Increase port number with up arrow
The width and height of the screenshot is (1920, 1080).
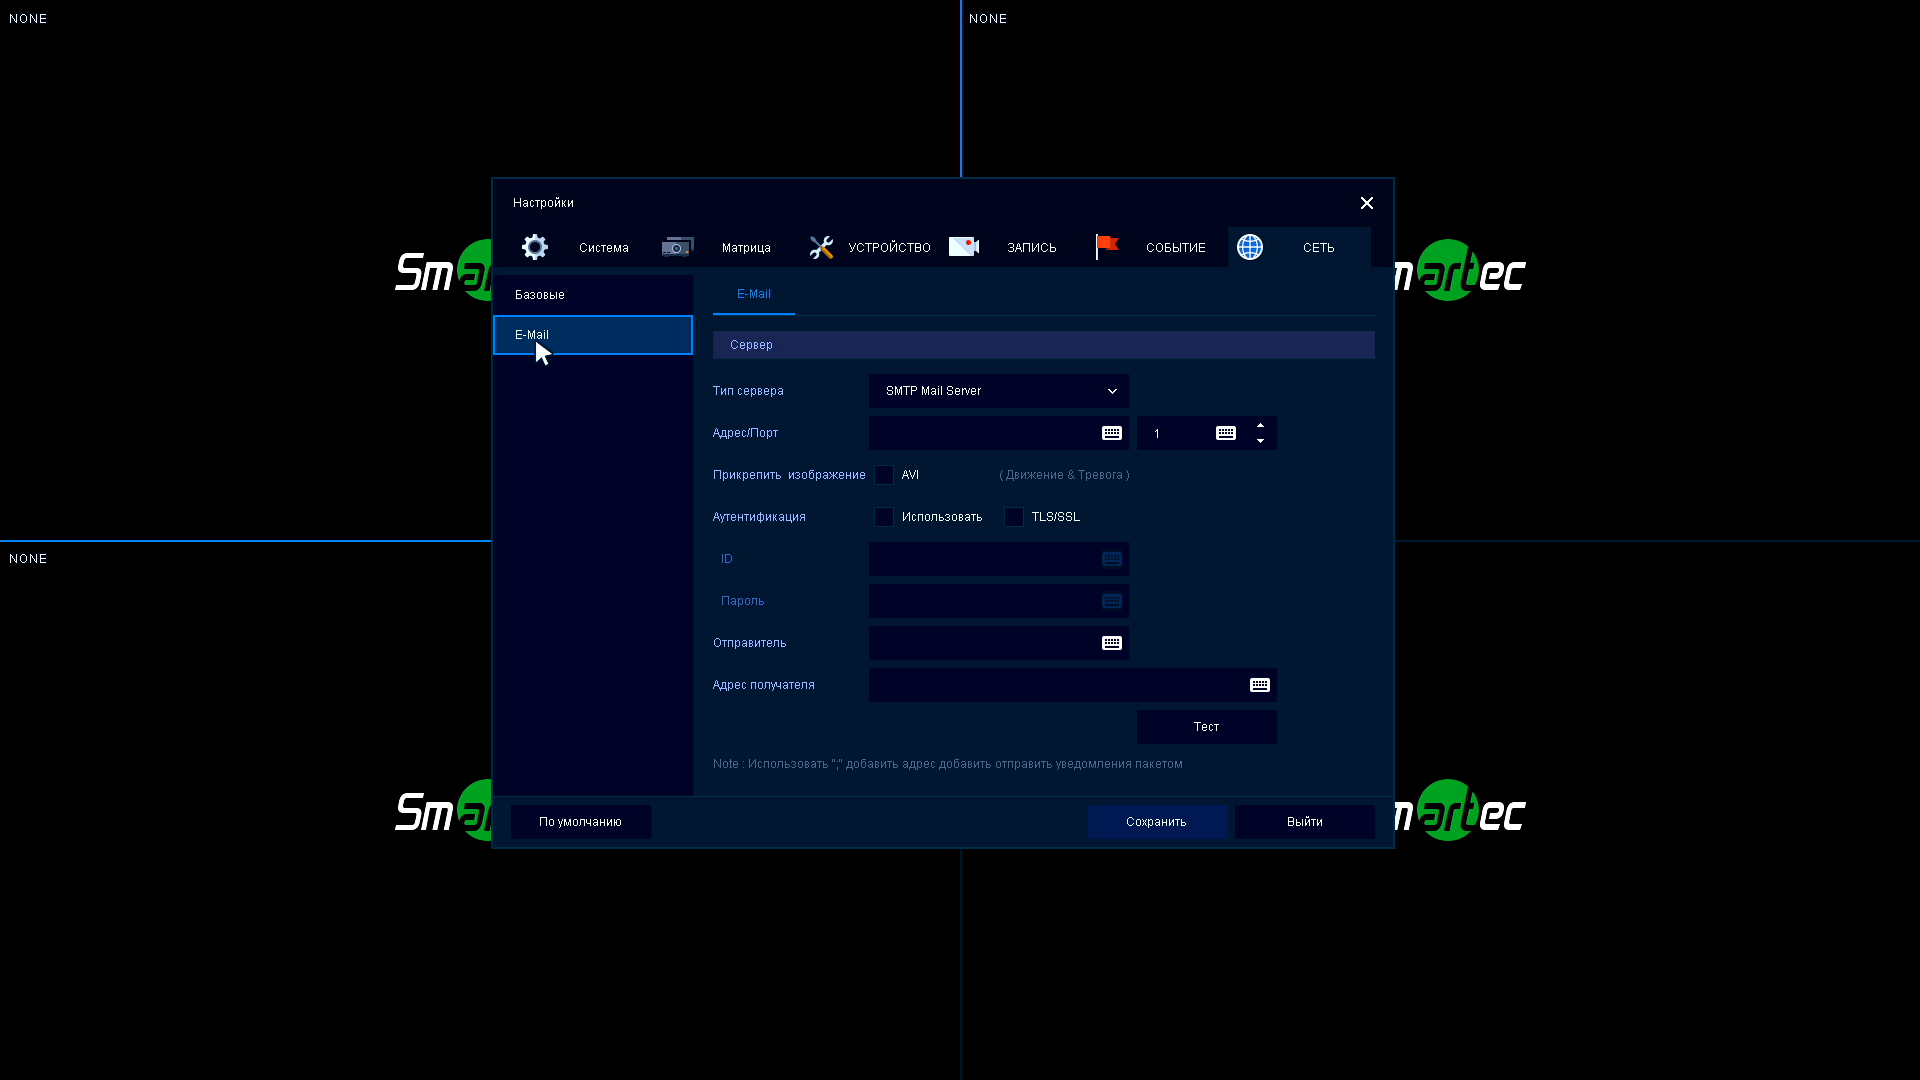[1260, 425]
